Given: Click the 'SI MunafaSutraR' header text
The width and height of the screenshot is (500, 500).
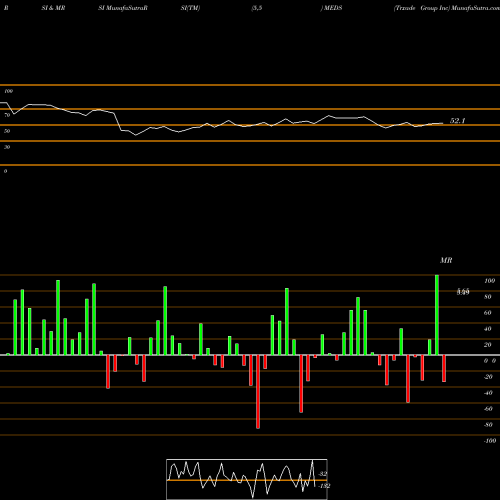Looking at the screenshot, I should coord(123,8).
